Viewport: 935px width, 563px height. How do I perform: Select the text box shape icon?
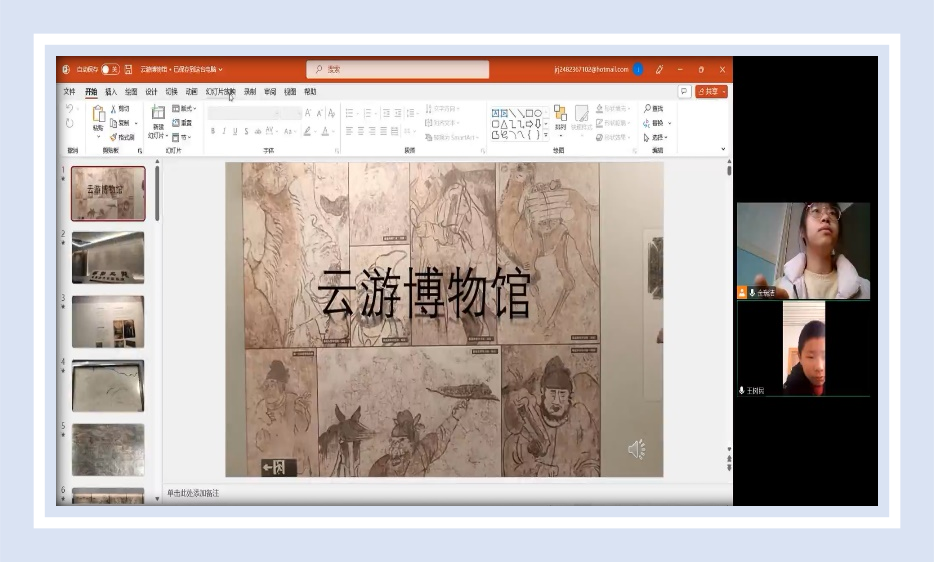click(495, 113)
